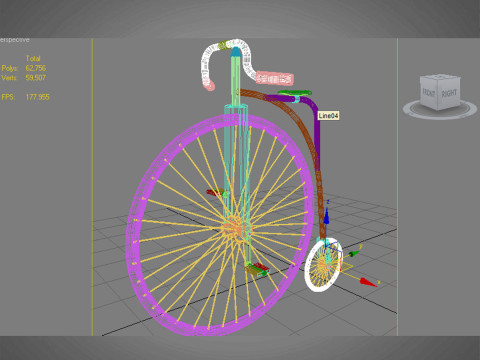Click the RIGHT face of the ViewCube

point(449,93)
